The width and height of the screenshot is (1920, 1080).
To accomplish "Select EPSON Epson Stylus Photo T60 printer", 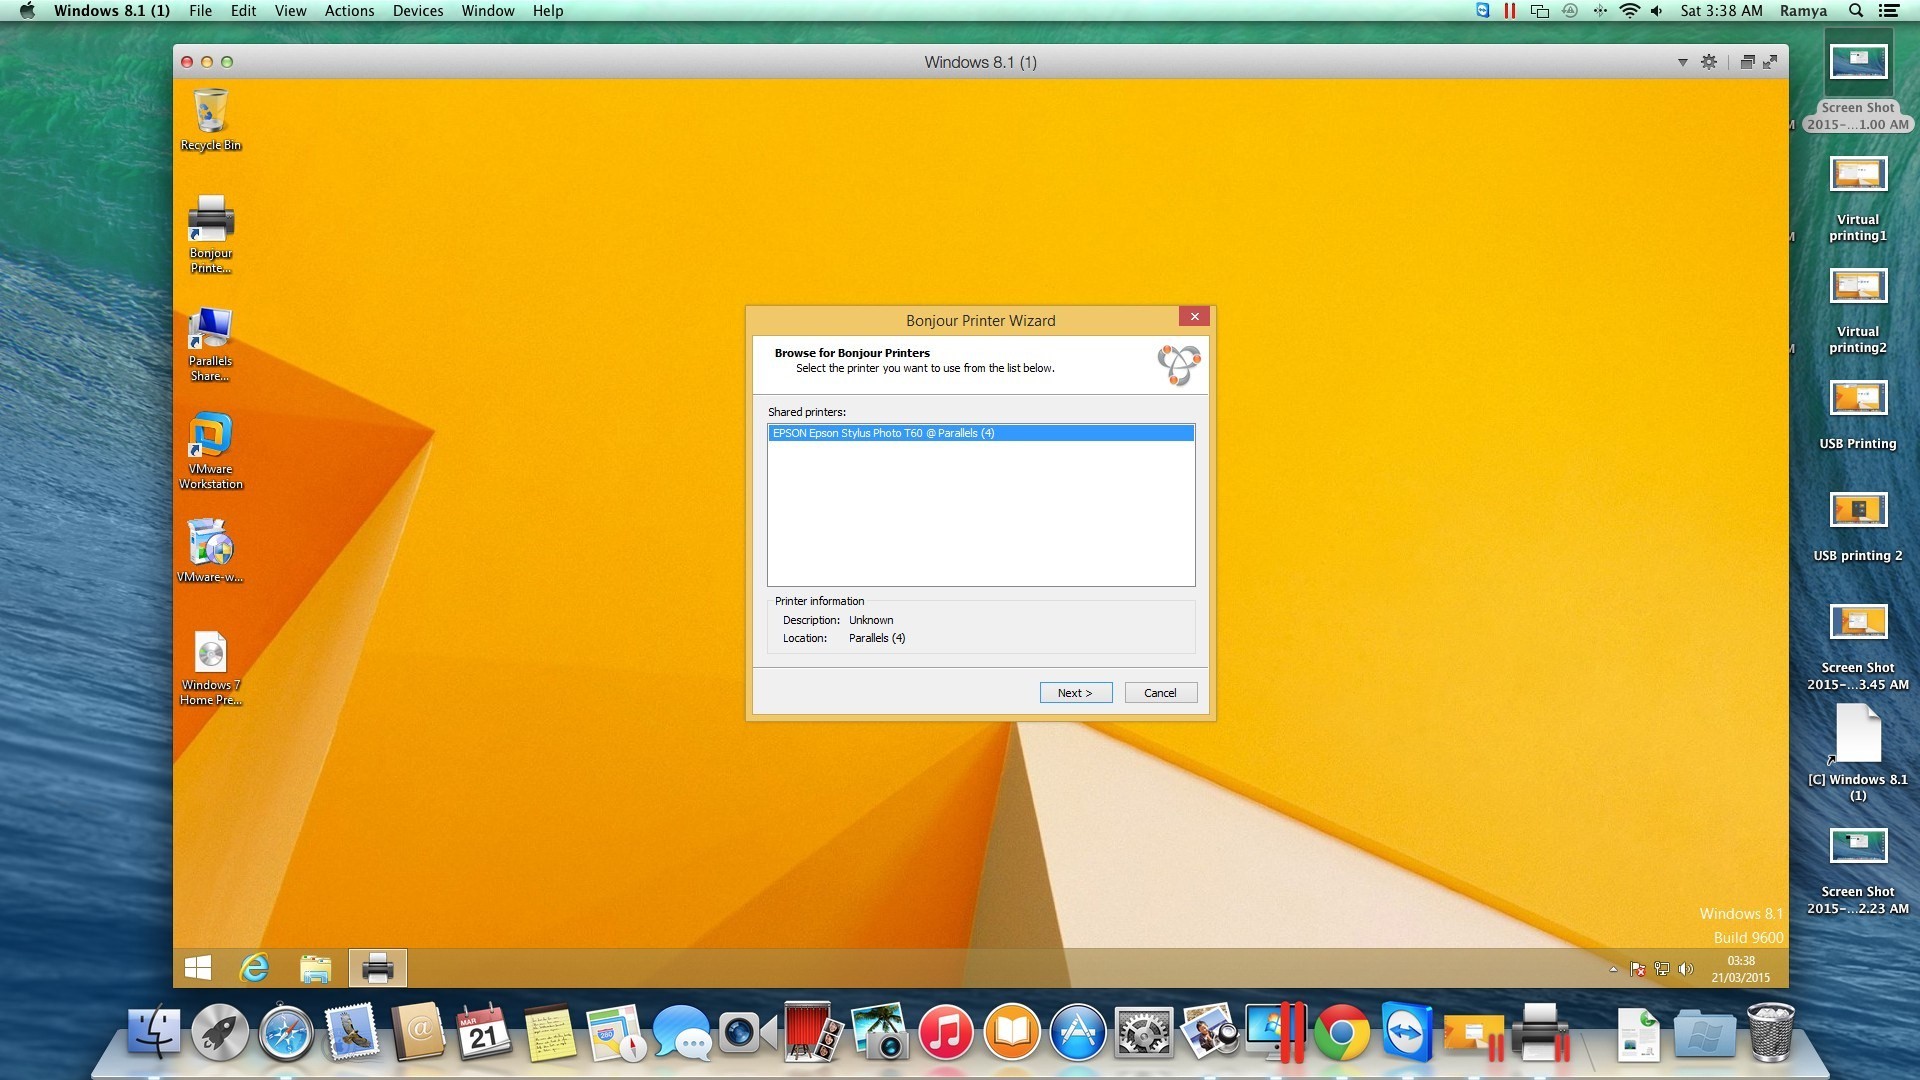I will tap(980, 433).
